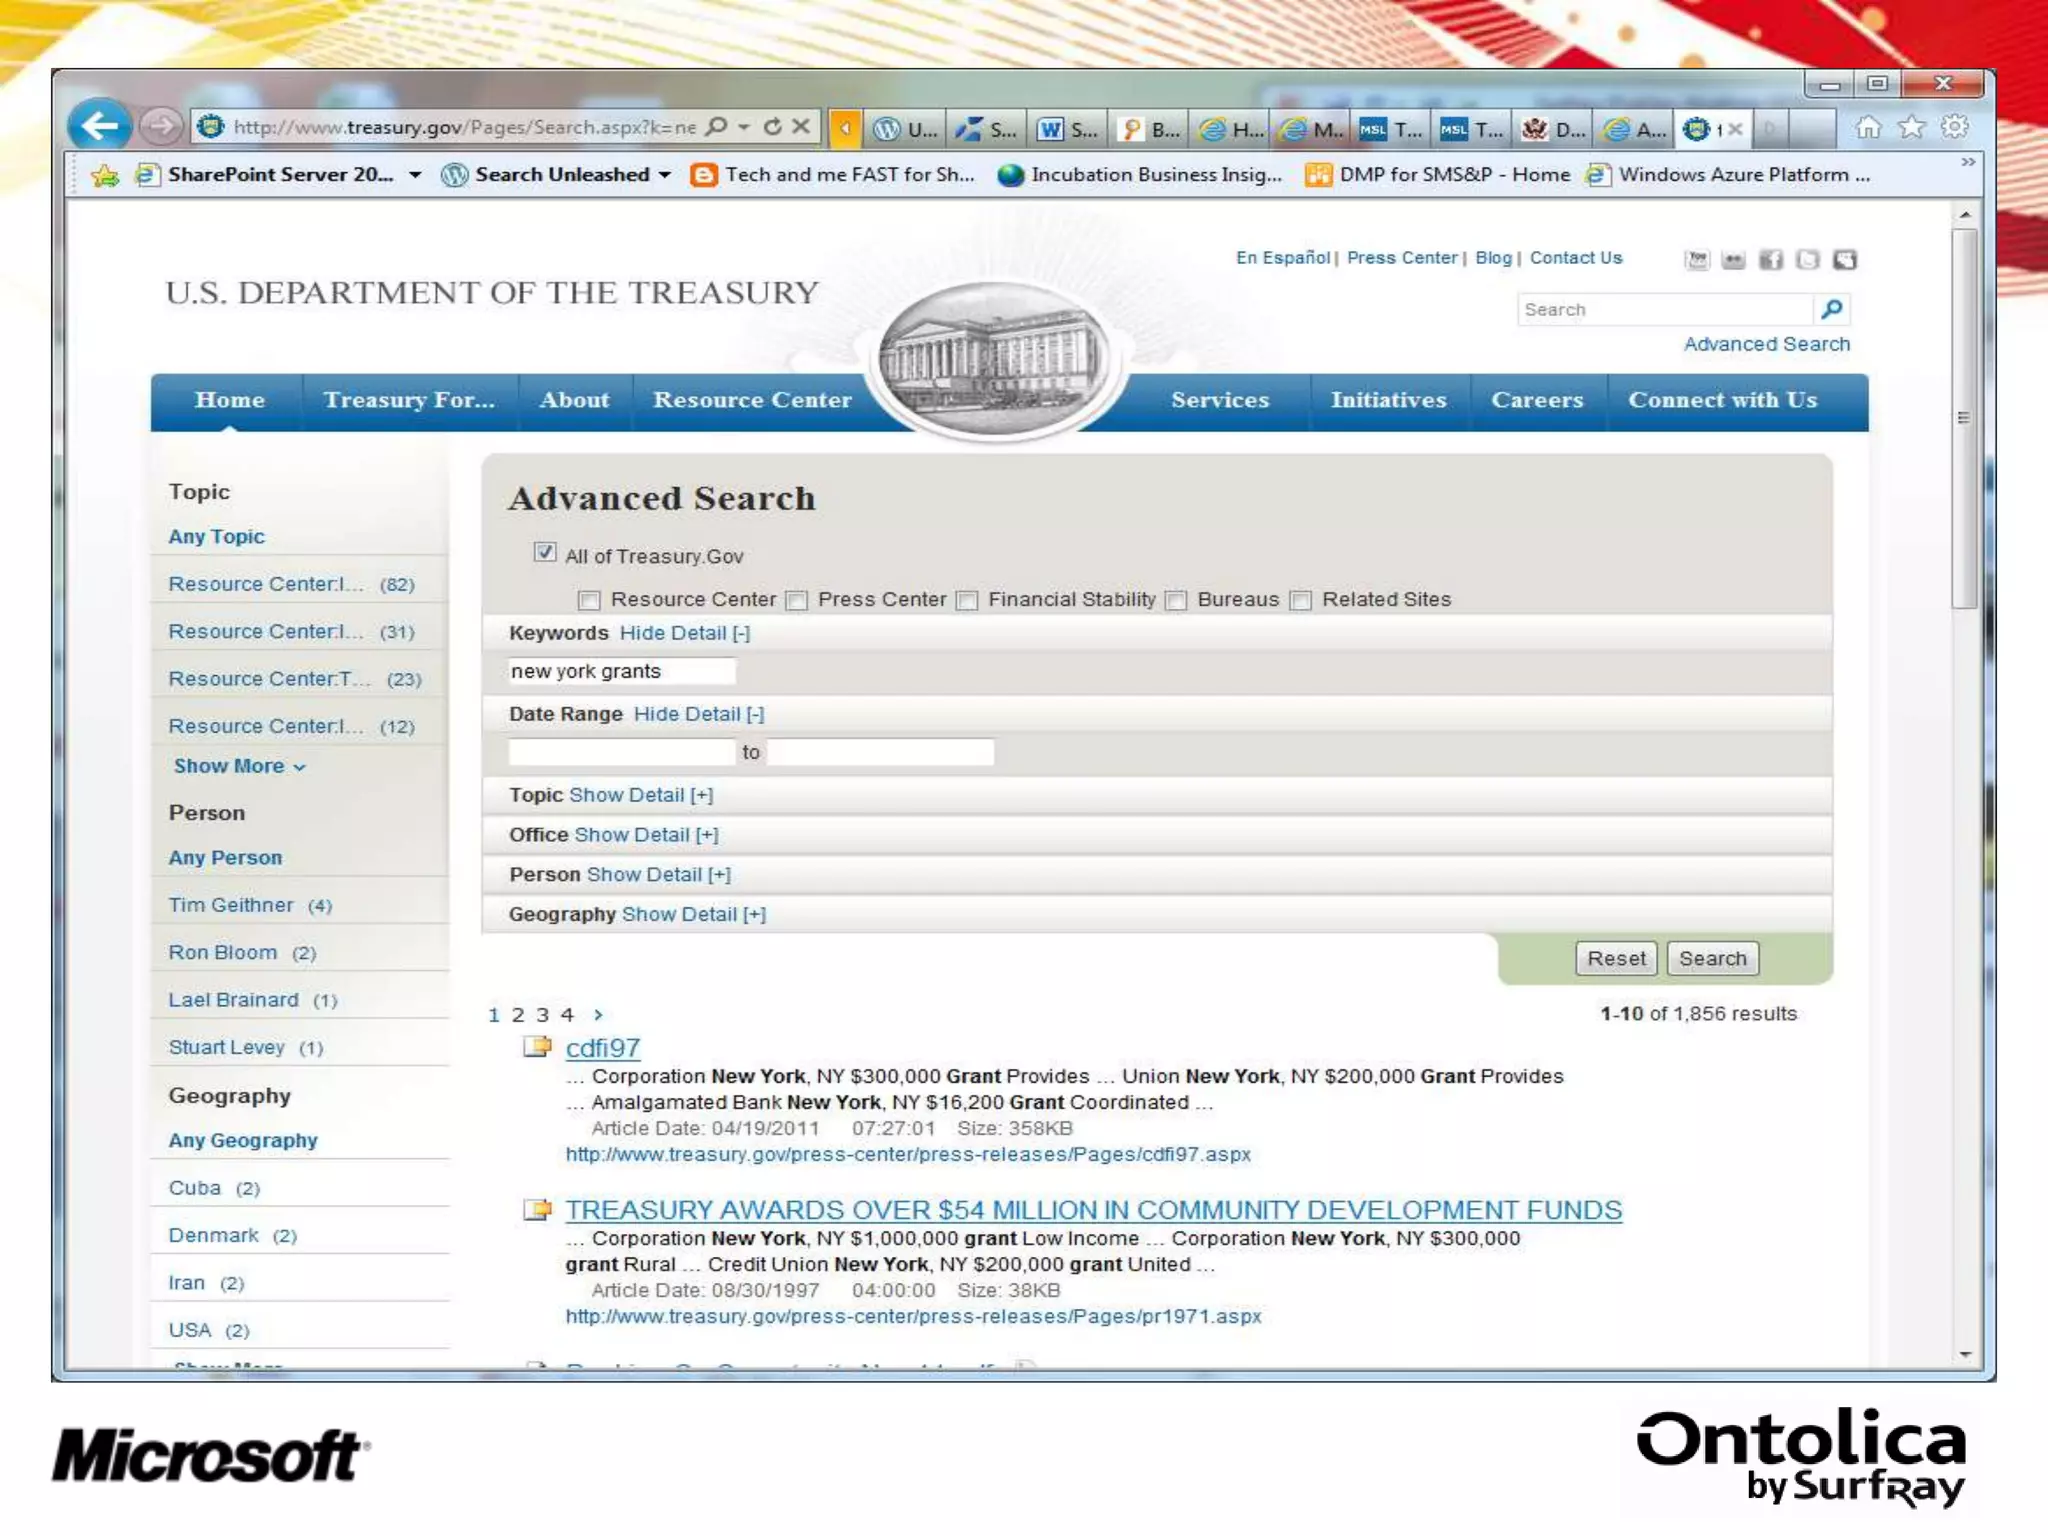Viewport: 2048px width, 1536px height.
Task: Click the browser back arrow button
Action: [x=100, y=126]
